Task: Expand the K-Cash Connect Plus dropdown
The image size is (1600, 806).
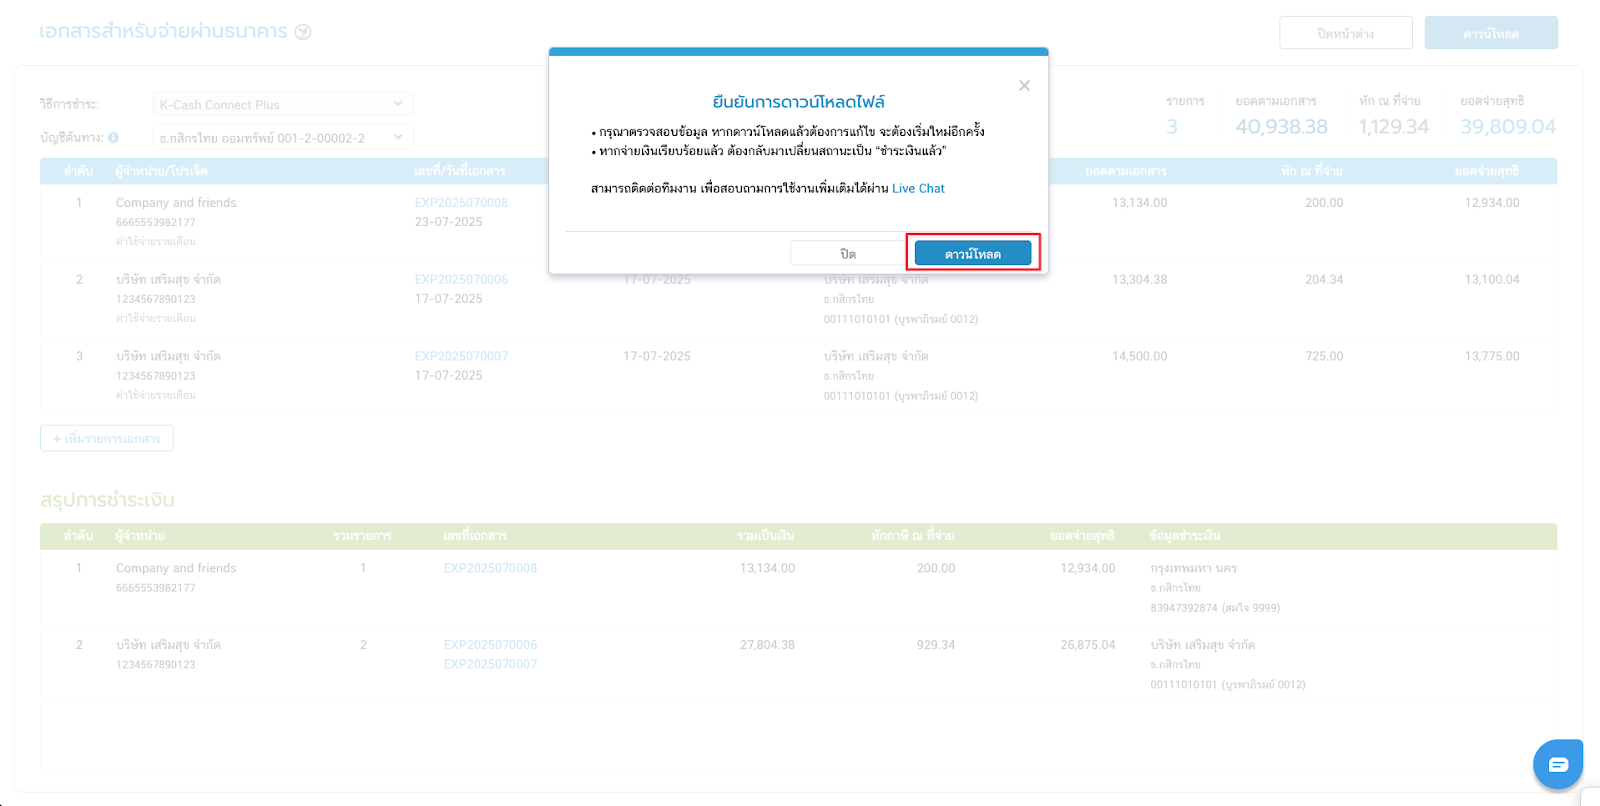Action: coord(283,104)
